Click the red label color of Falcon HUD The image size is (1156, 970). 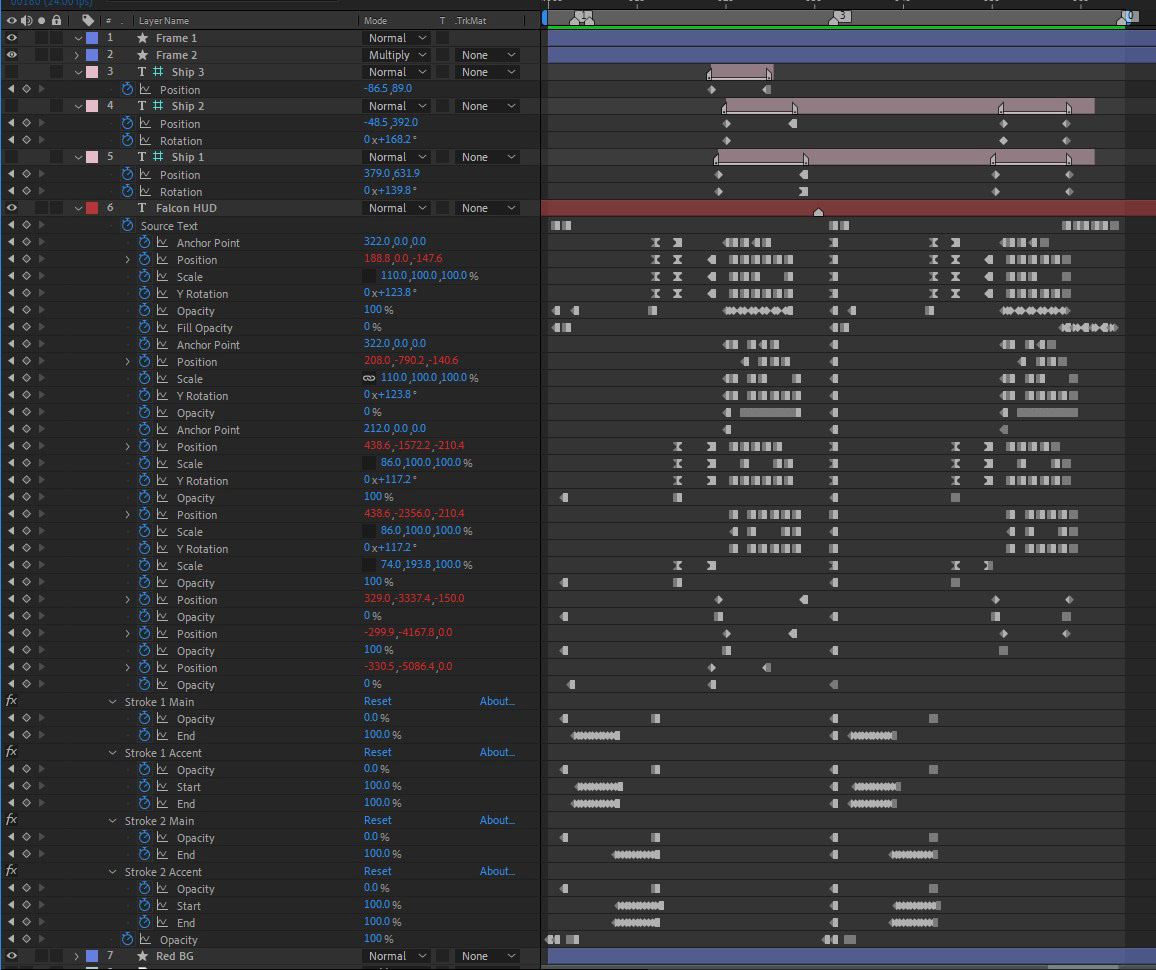click(x=92, y=208)
